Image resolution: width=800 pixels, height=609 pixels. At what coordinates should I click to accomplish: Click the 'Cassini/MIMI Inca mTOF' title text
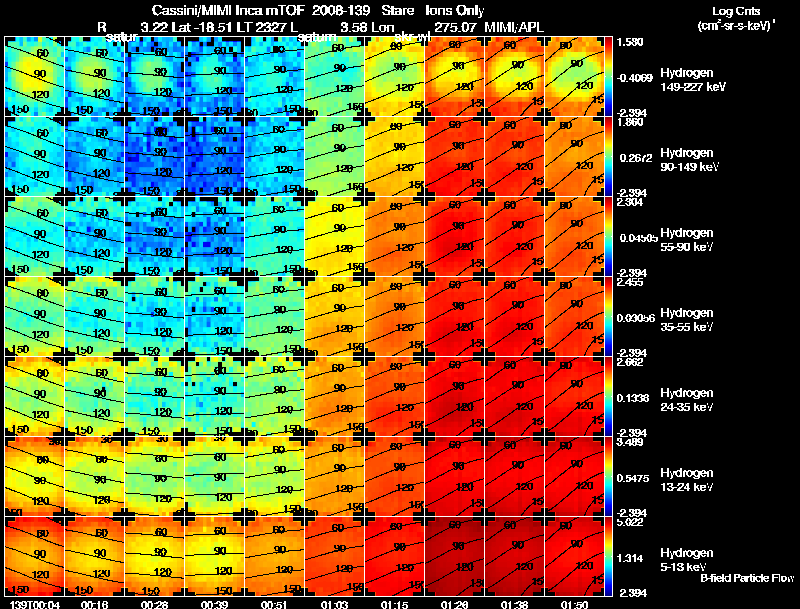pos(228,11)
